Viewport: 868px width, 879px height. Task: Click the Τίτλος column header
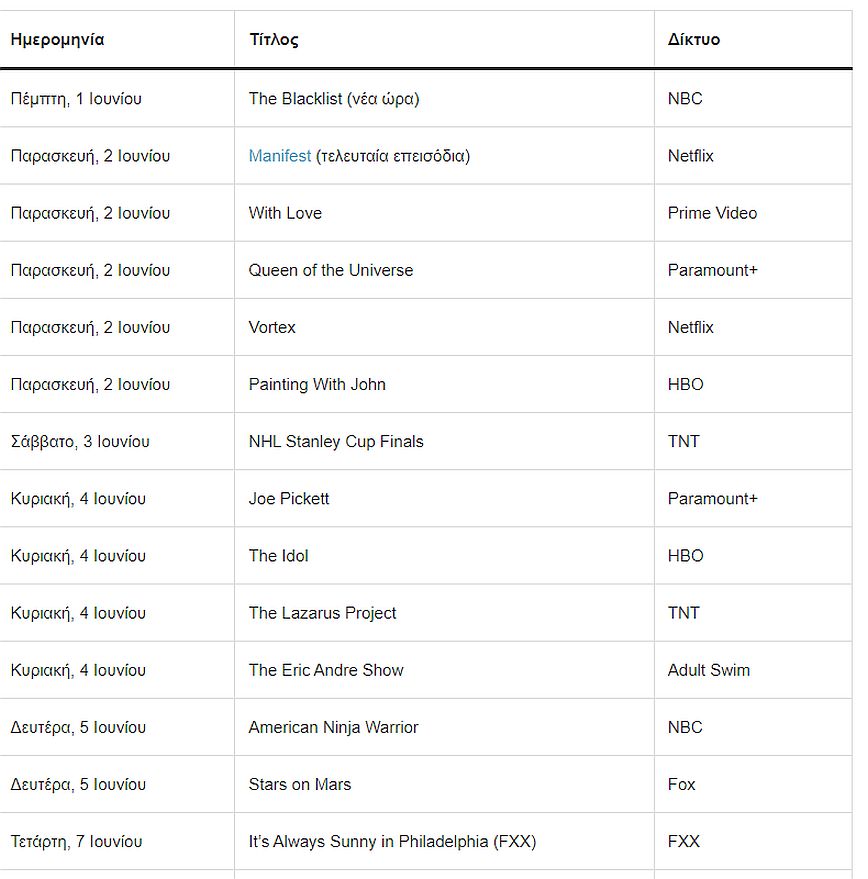point(274,40)
